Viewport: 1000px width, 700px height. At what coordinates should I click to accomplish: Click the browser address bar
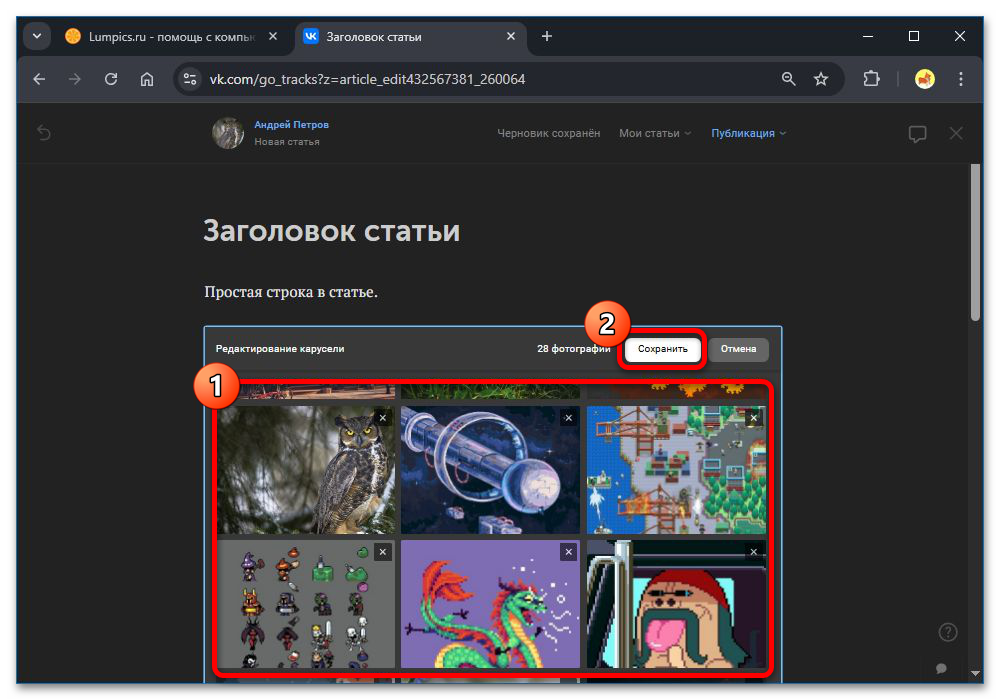[450, 78]
